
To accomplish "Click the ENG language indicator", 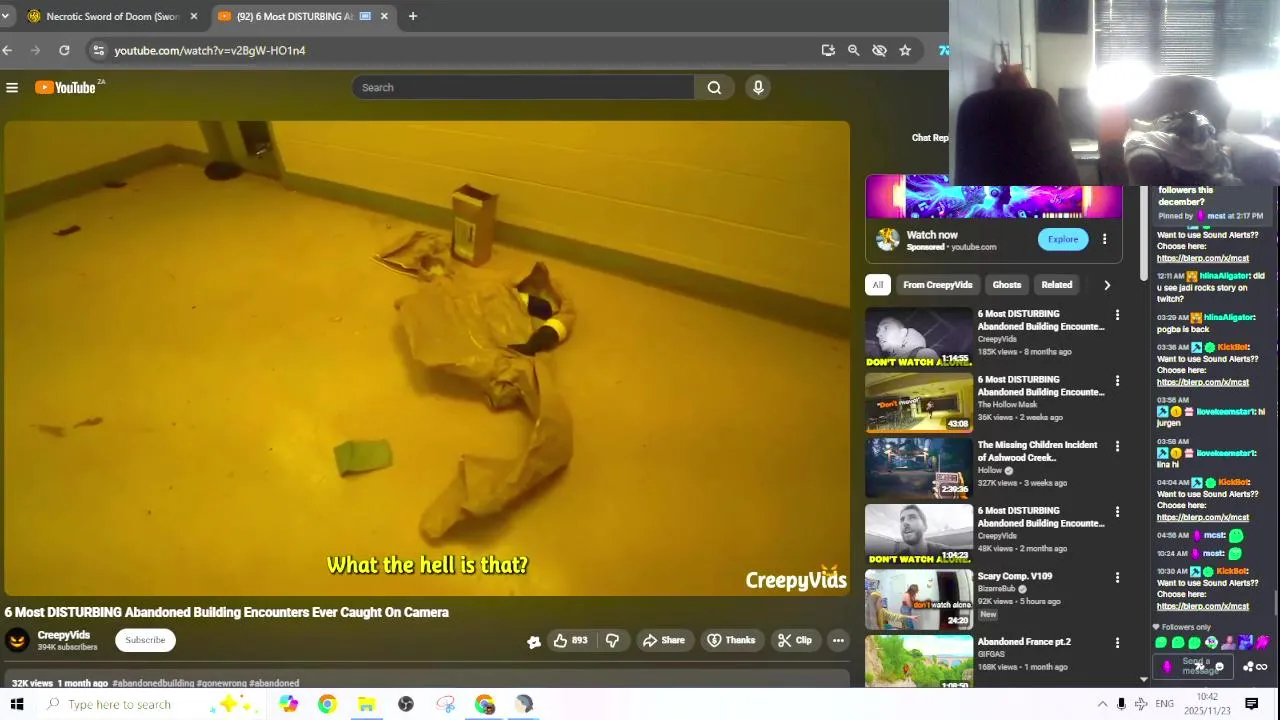I will (x=1164, y=704).
